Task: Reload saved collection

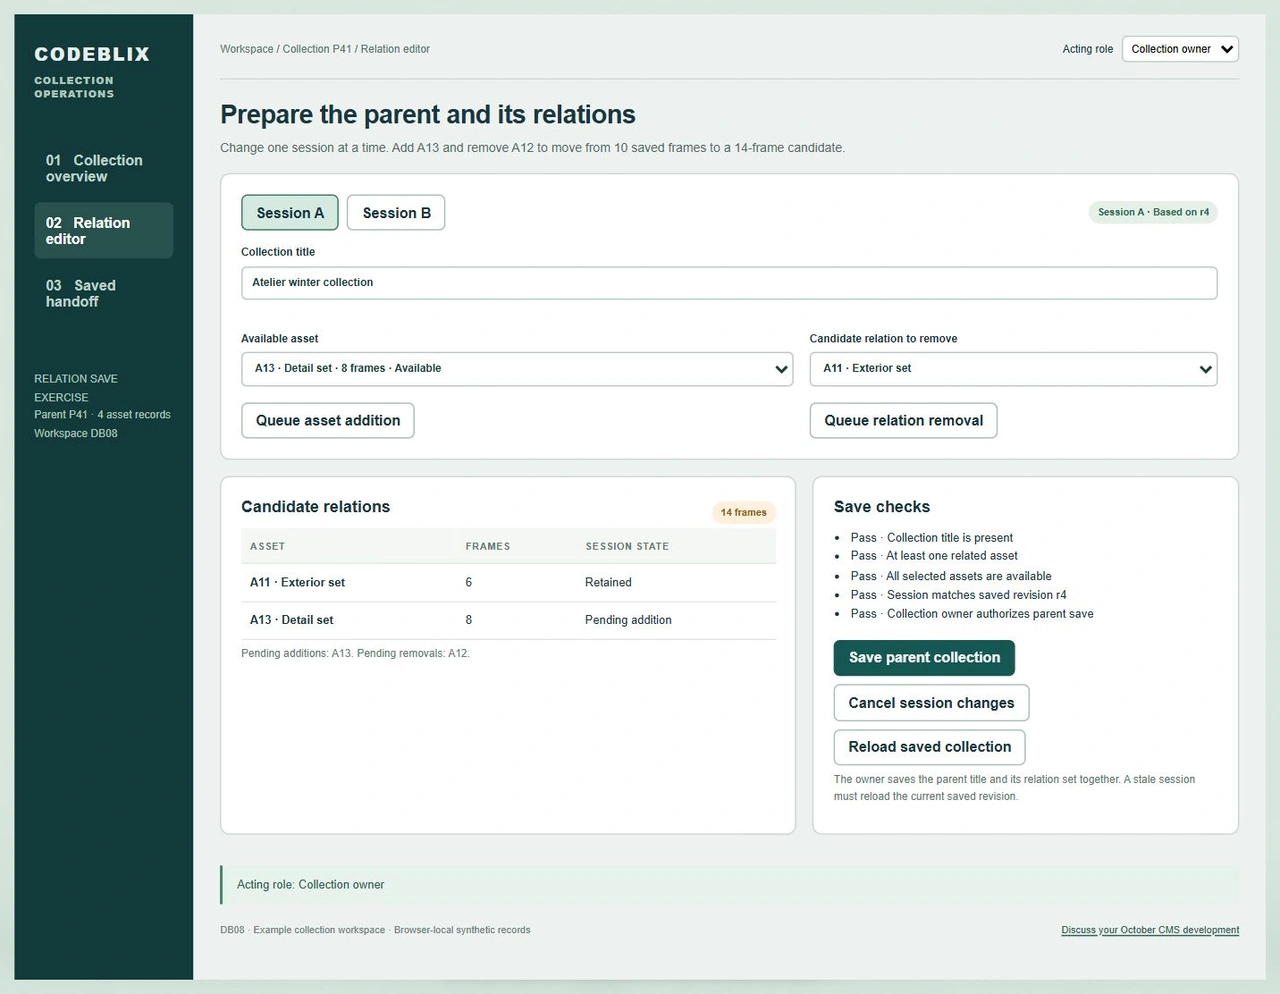Action: pyautogui.click(x=929, y=747)
